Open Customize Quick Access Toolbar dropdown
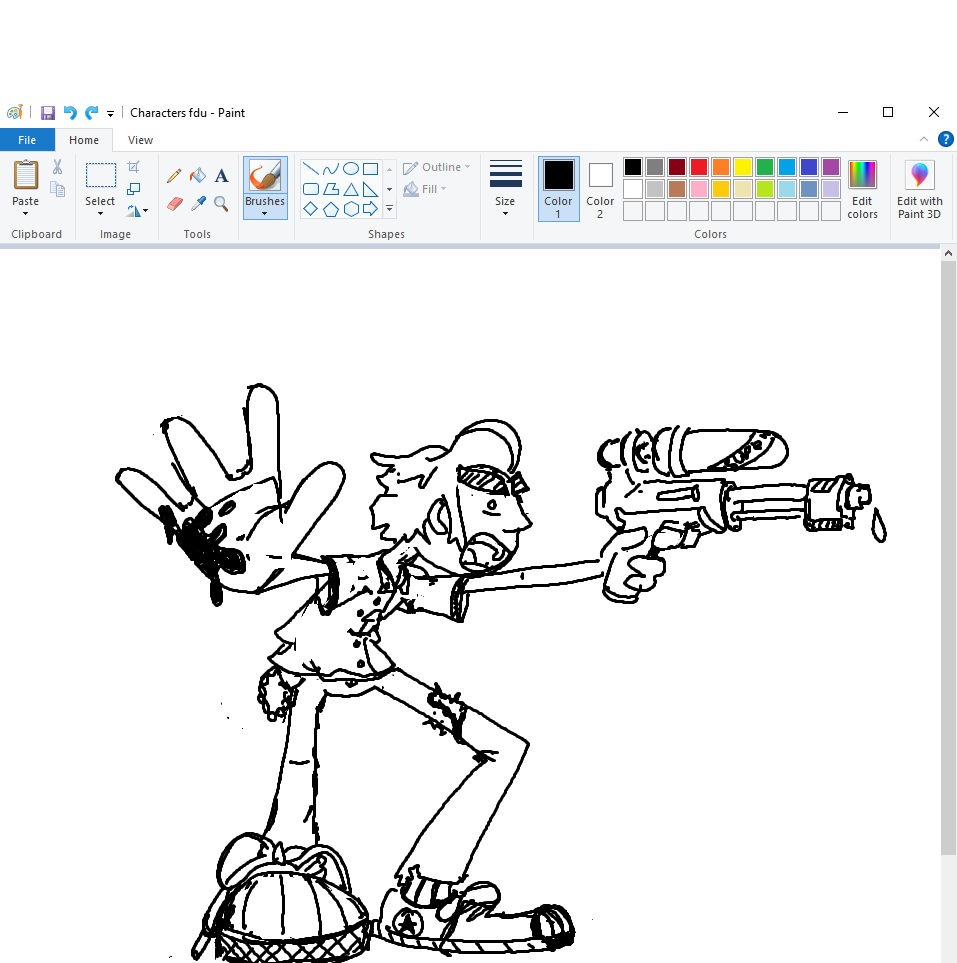957x963 pixels. point(111,114)
